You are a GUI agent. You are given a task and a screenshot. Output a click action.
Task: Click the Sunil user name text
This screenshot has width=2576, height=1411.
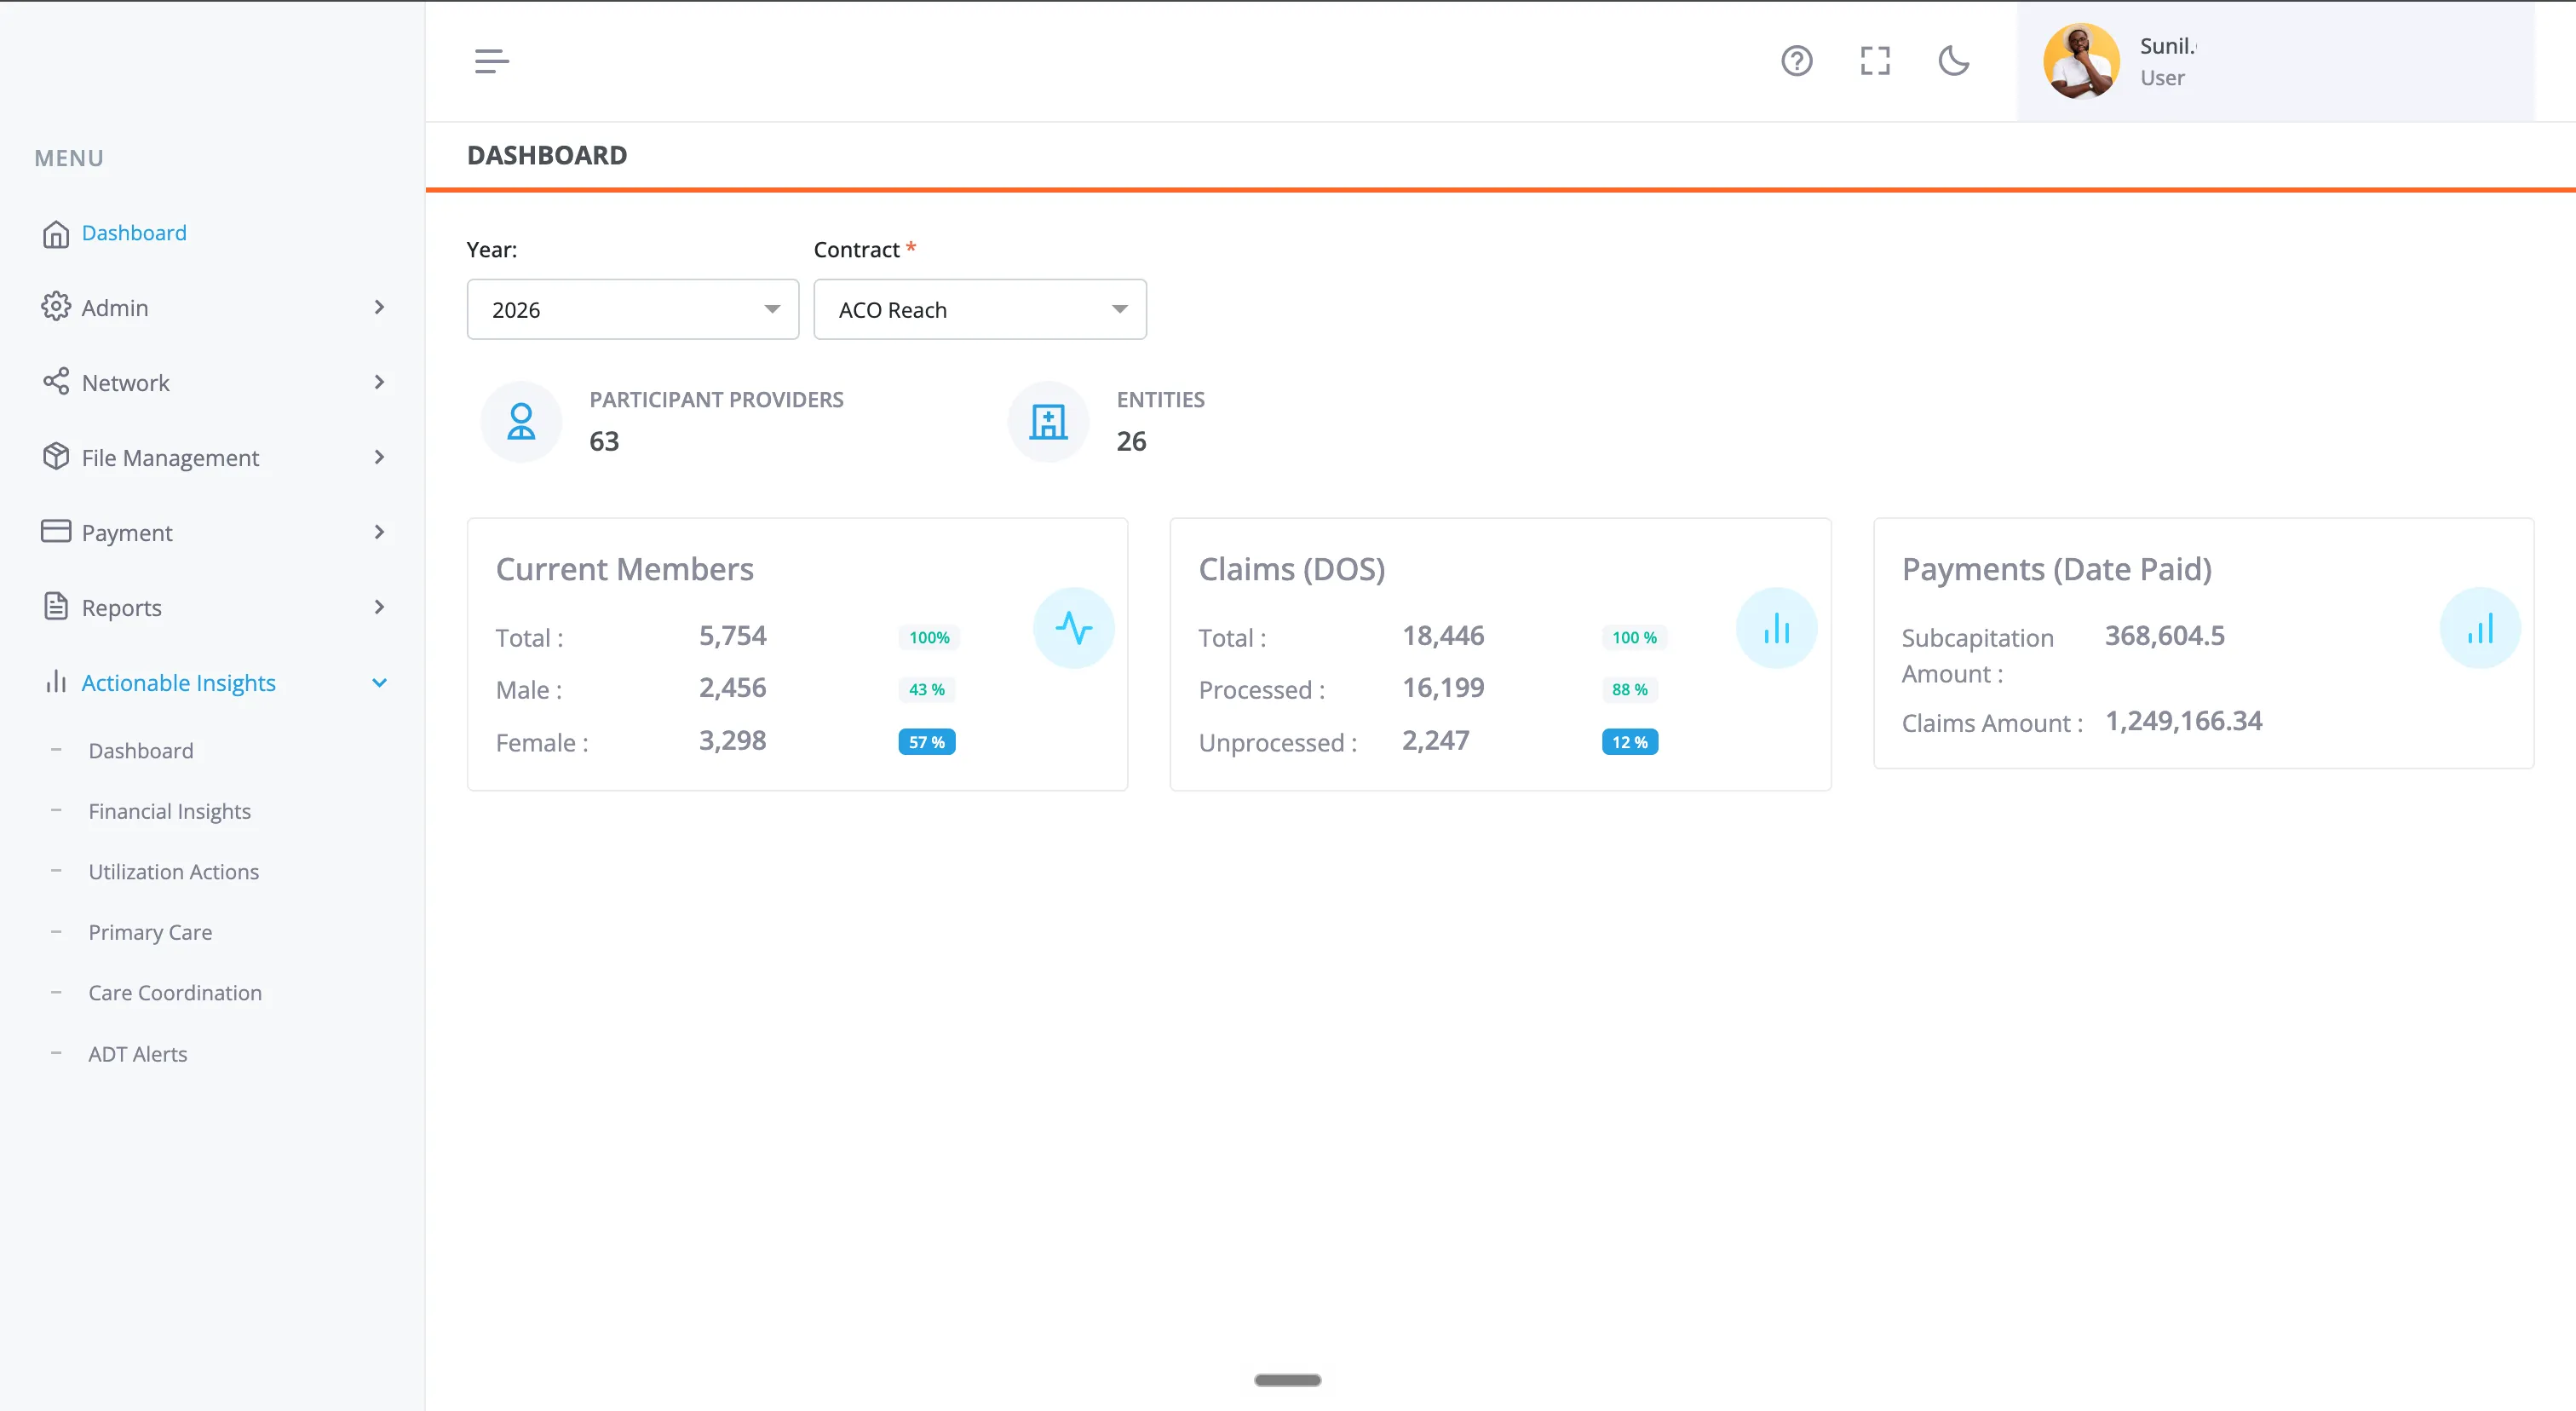pyautogui.click(x=2167, y=46)
